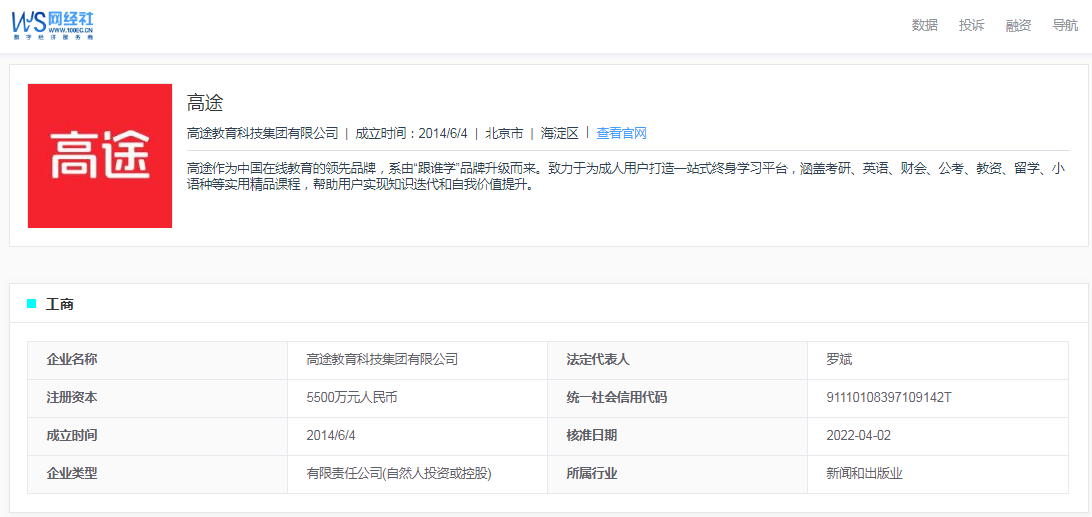Click table value 高途教育科技集团有限公司
Viewport: 1092px width, 517px height.
click(x=382, y=360)
